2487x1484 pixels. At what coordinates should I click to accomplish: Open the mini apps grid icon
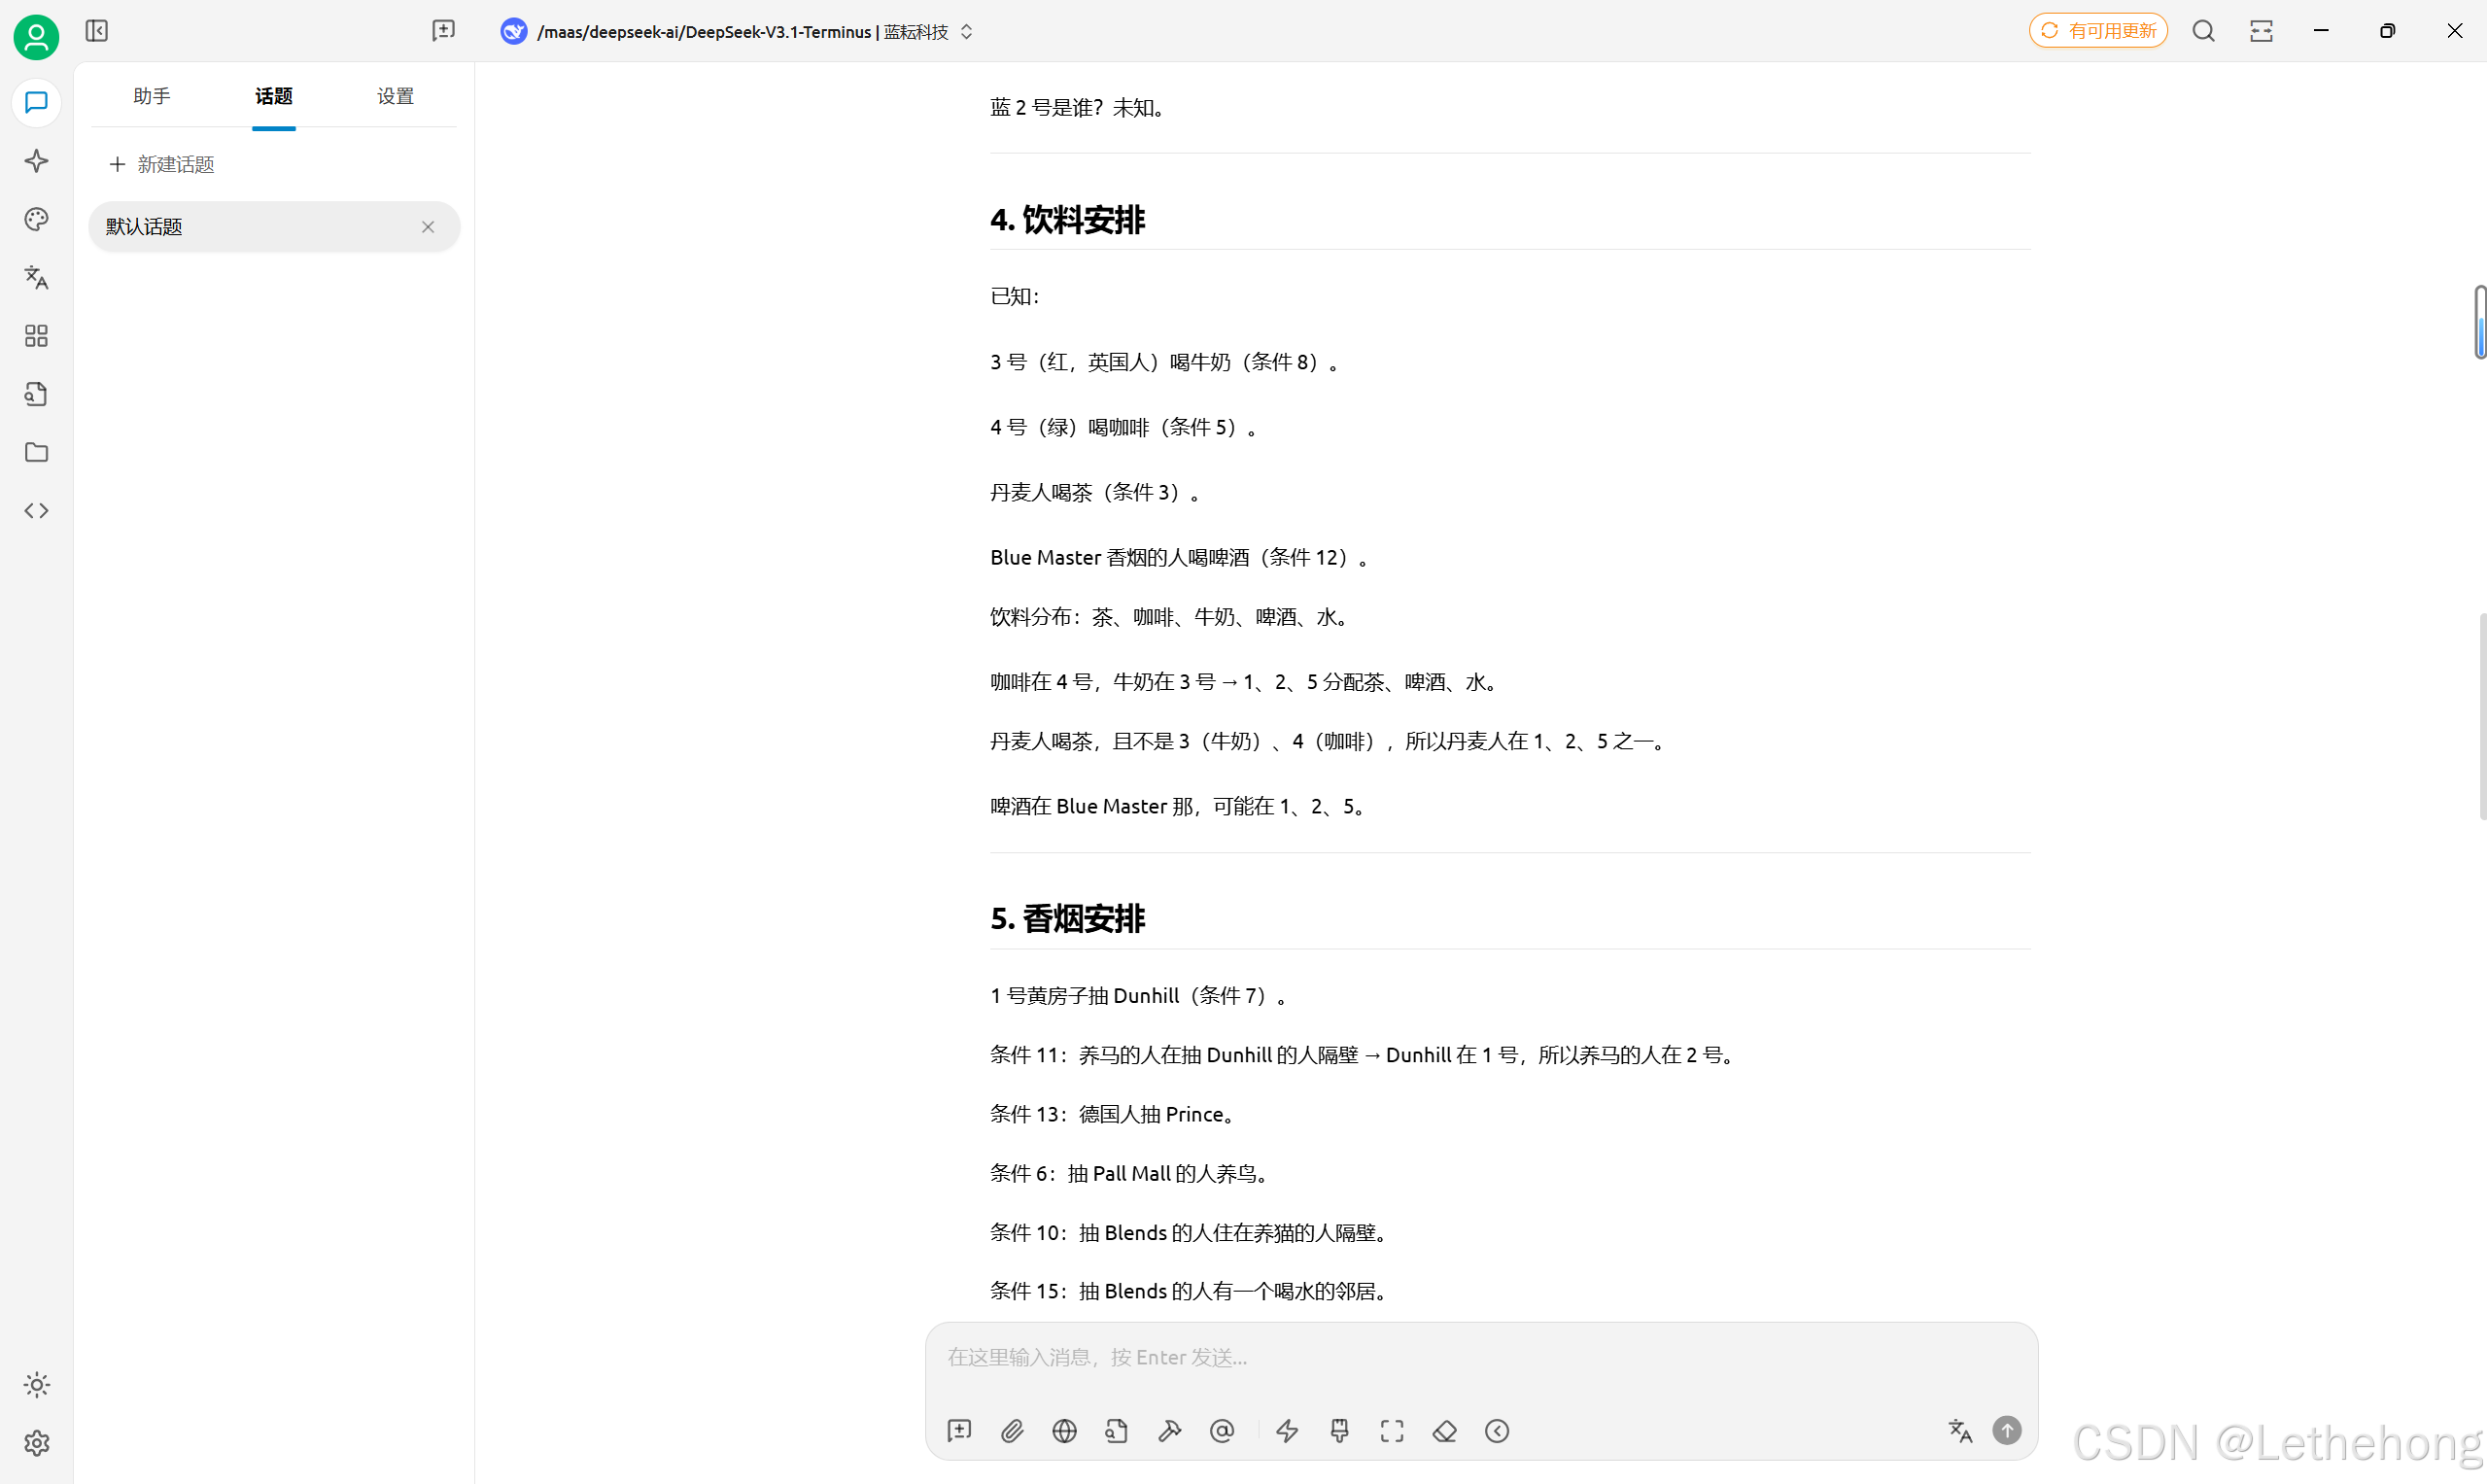36,335
